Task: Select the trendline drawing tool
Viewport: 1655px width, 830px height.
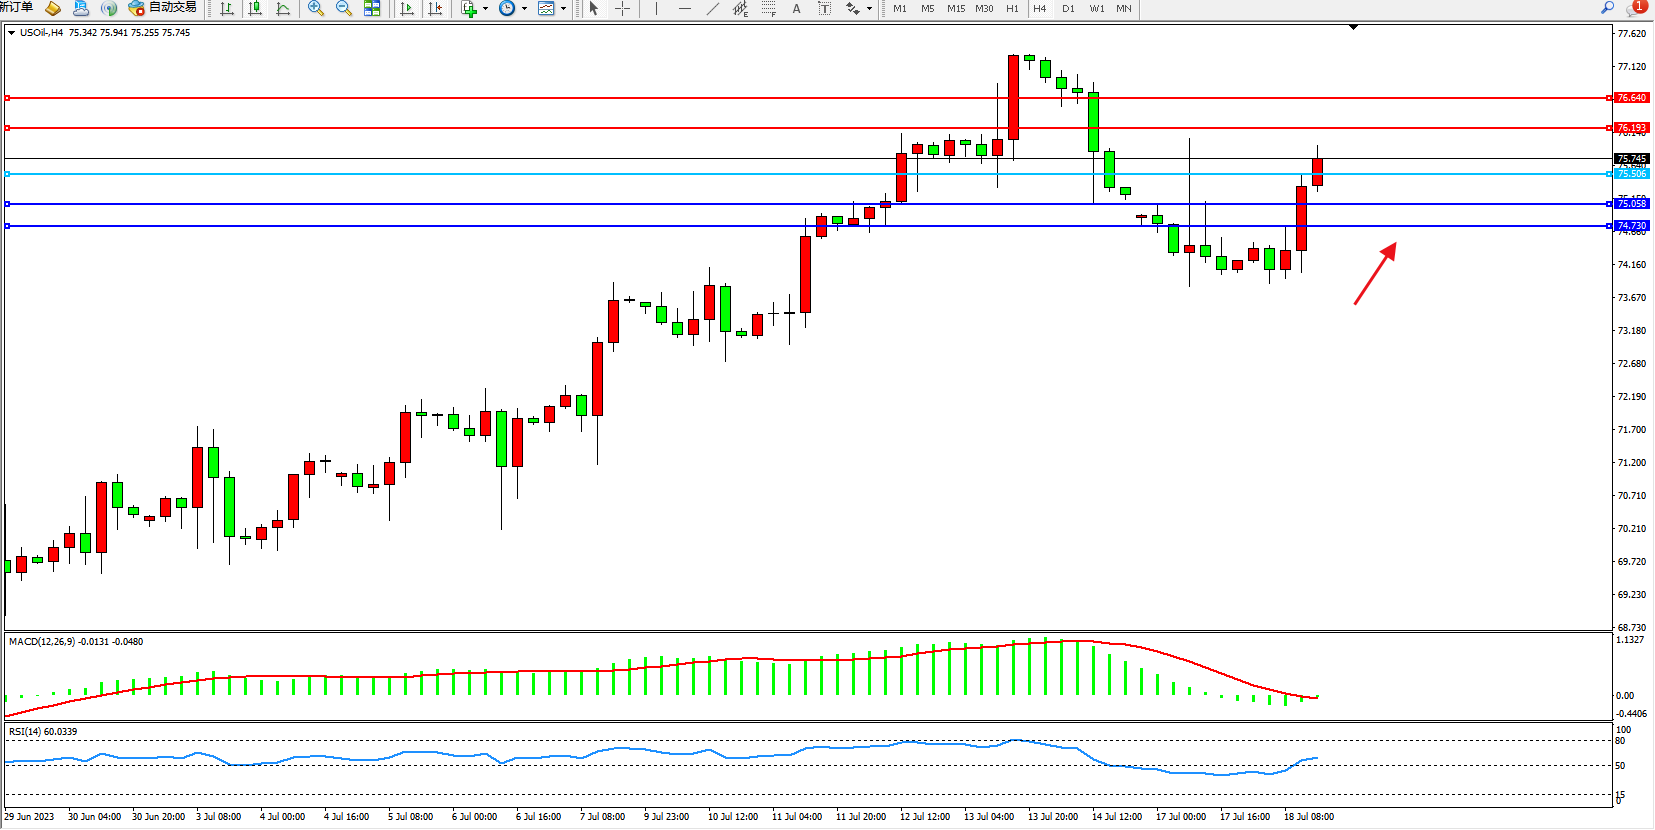Action: [712, 8]
